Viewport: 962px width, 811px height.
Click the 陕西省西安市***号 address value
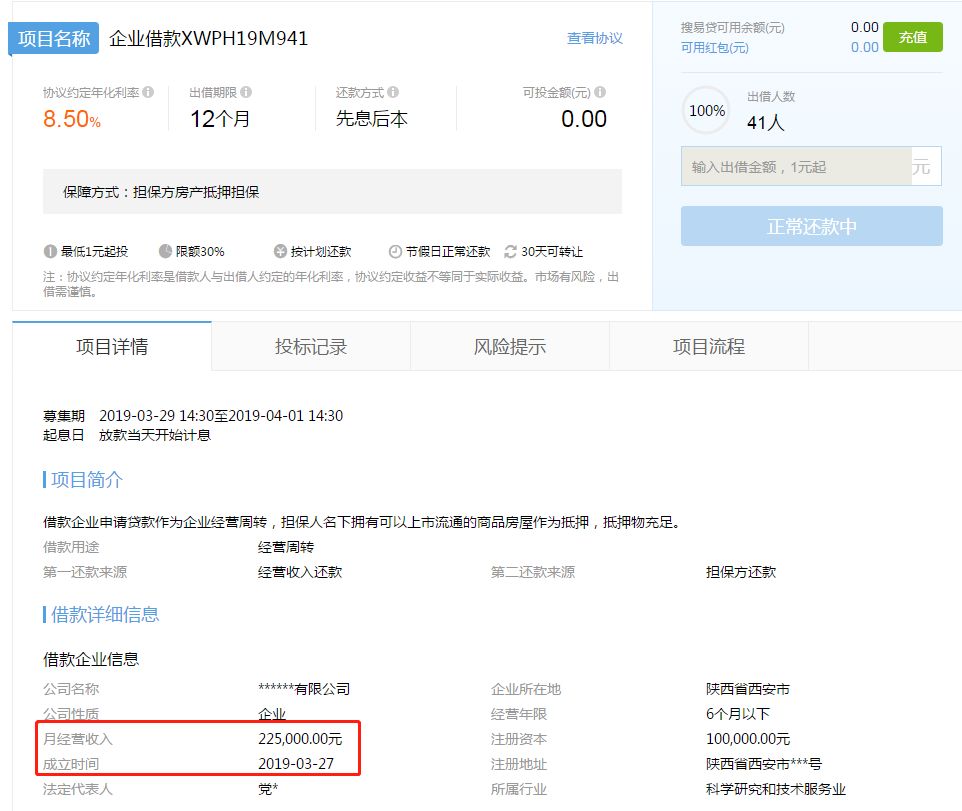pyautogui.click(x=763, y=764)
